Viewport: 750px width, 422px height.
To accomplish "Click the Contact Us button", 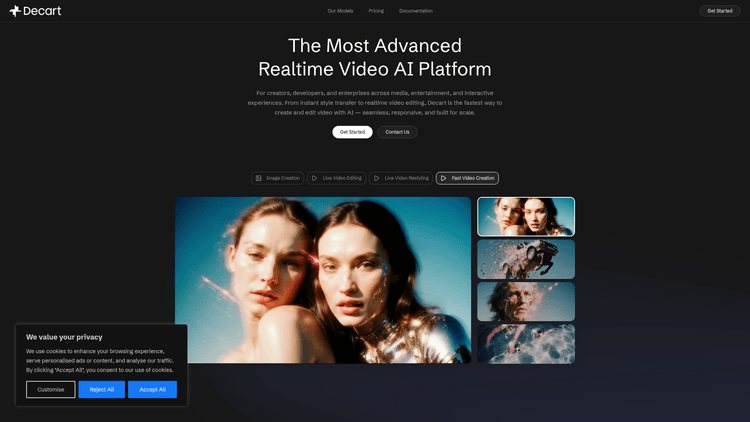I will (x=397, y=132).
